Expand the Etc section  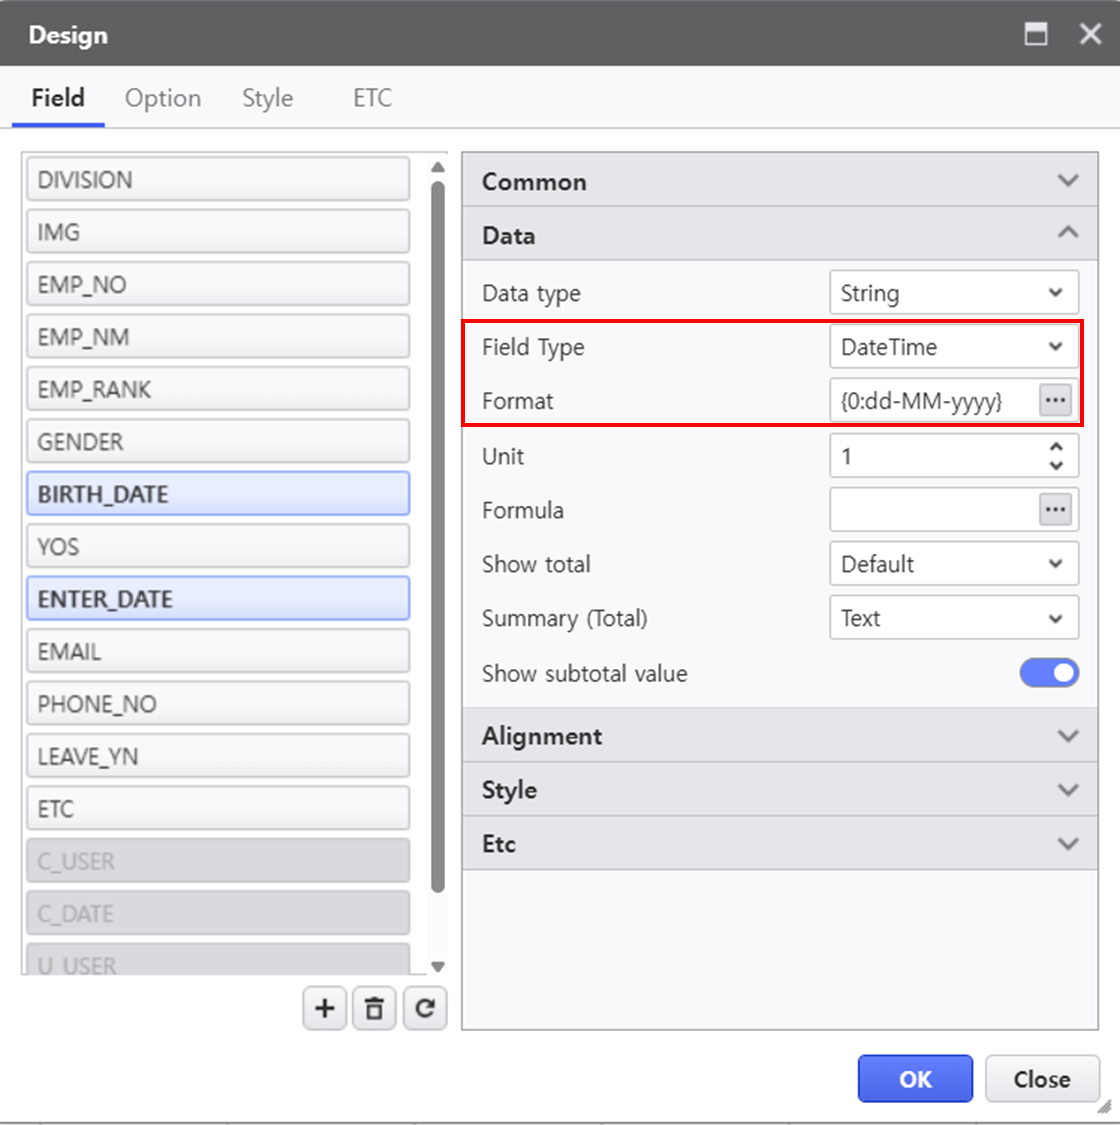click(780, 843)
